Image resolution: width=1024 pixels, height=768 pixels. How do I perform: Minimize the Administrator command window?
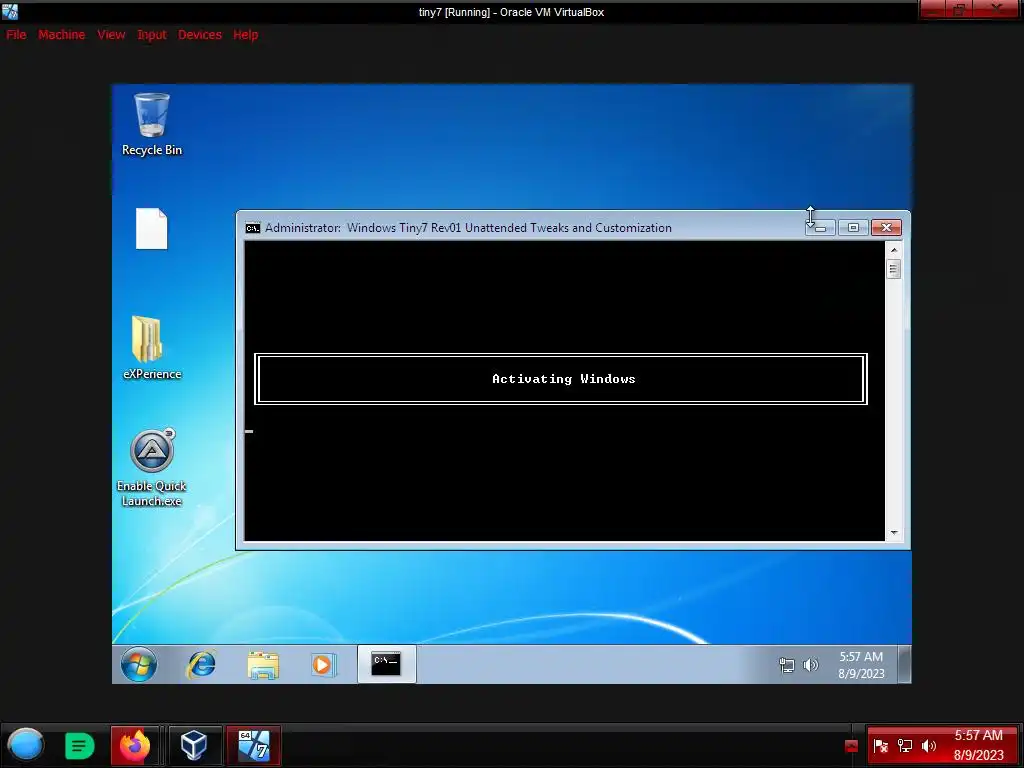click(x=820, y=227)
